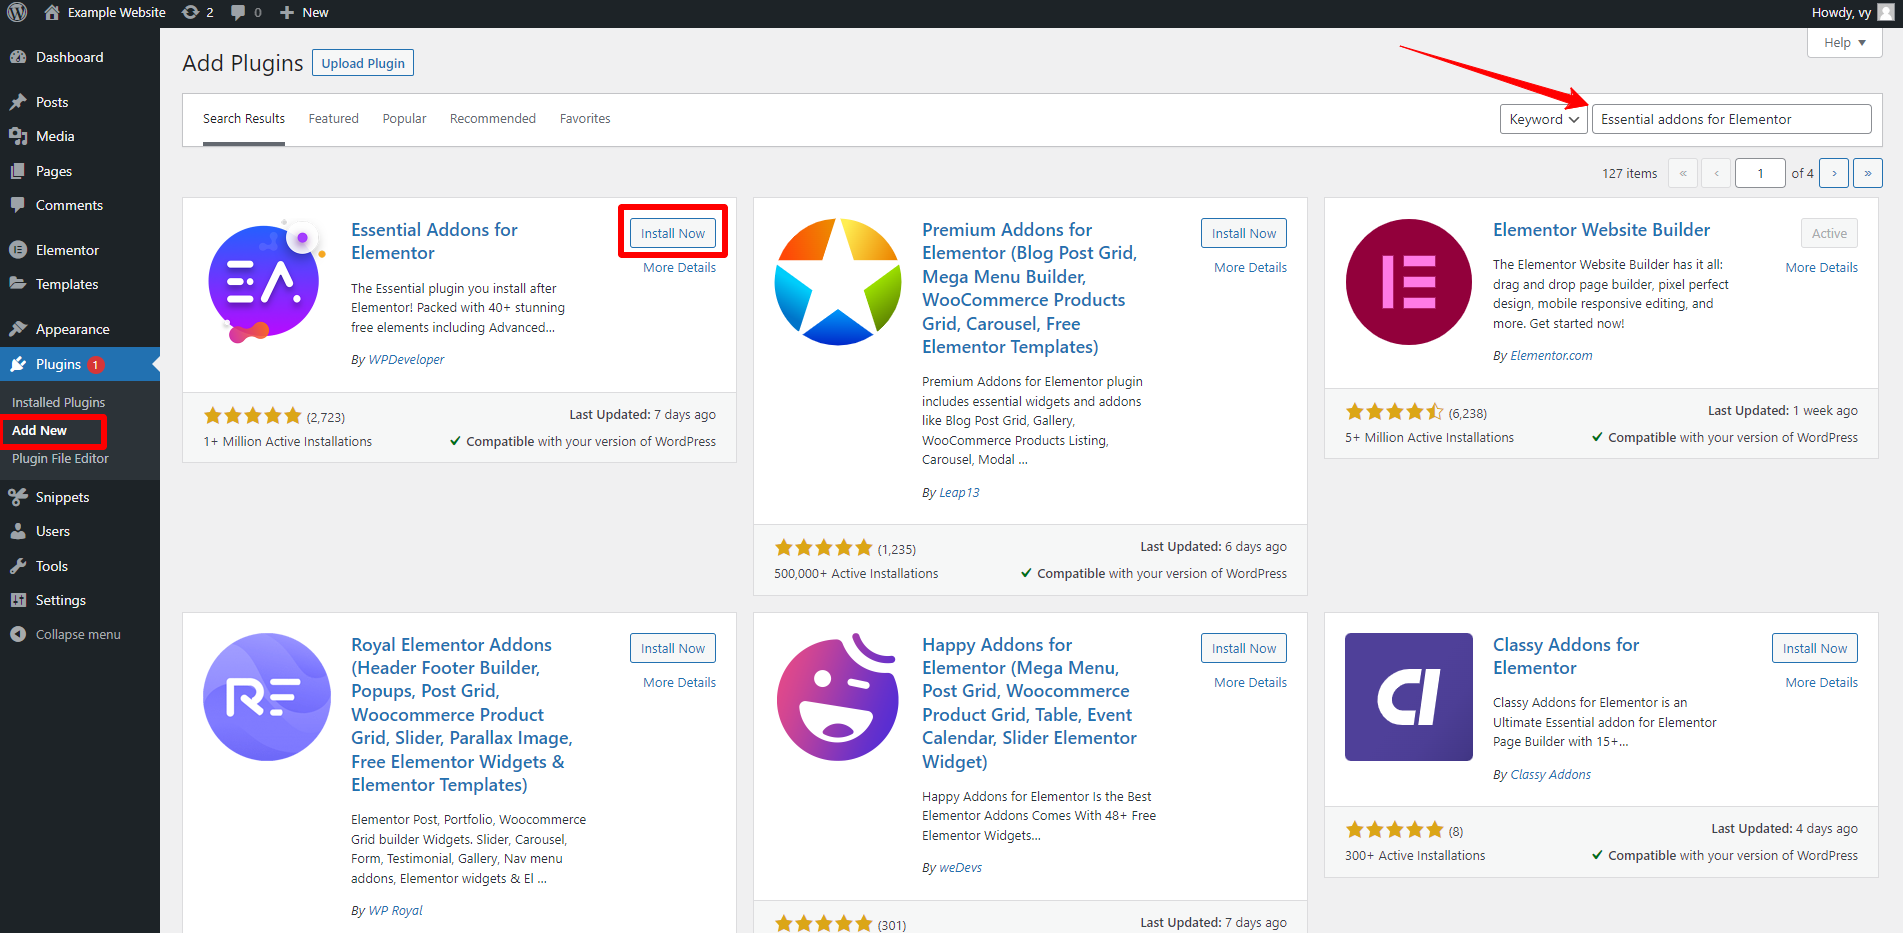Click the WordPress logo icon
The height and width of the screenshot is (933, 1903).
17,12
